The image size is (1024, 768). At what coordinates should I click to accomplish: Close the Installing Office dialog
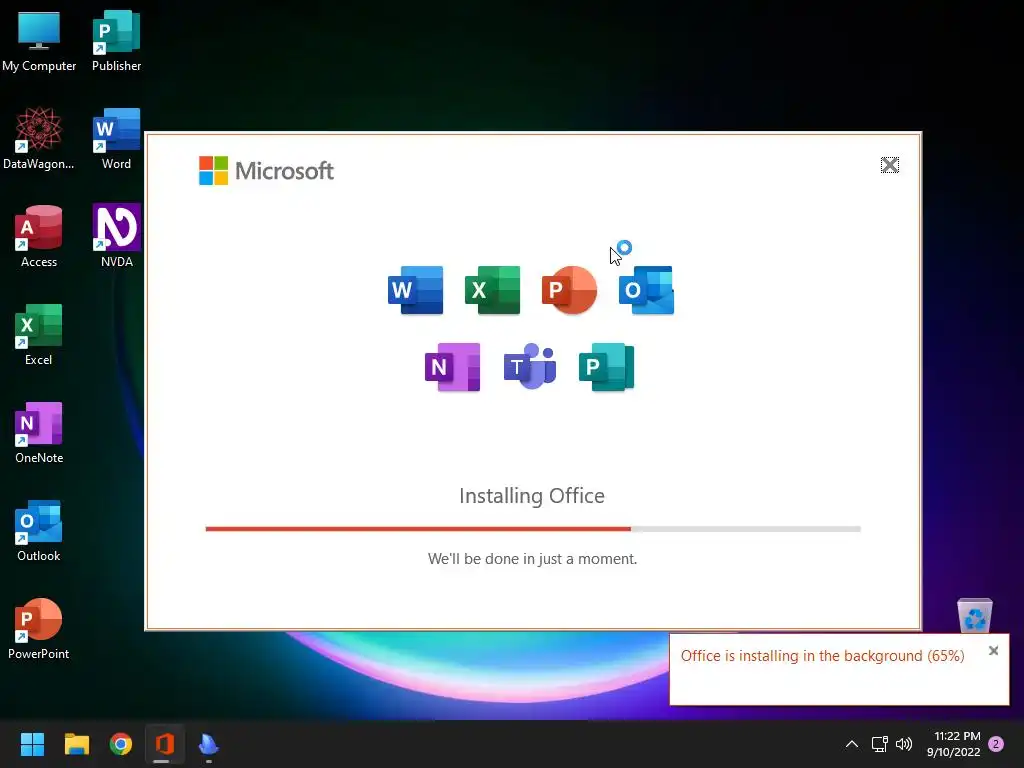(889, 165)
